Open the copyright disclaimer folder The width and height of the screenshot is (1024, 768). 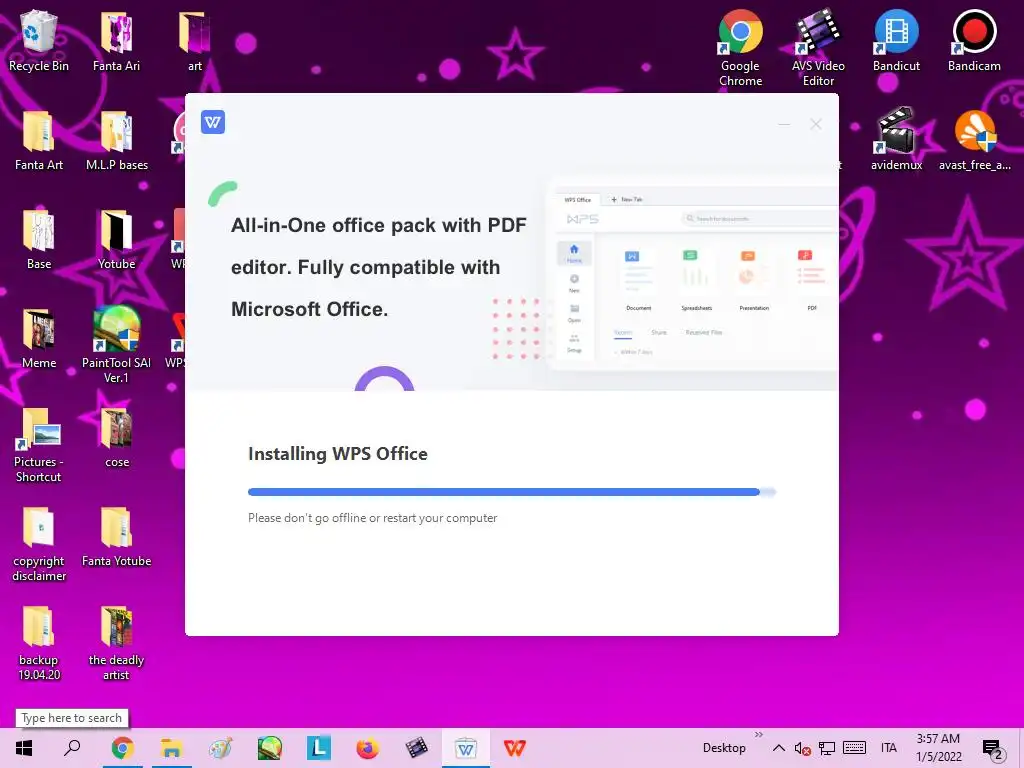[x=39, y=543]
